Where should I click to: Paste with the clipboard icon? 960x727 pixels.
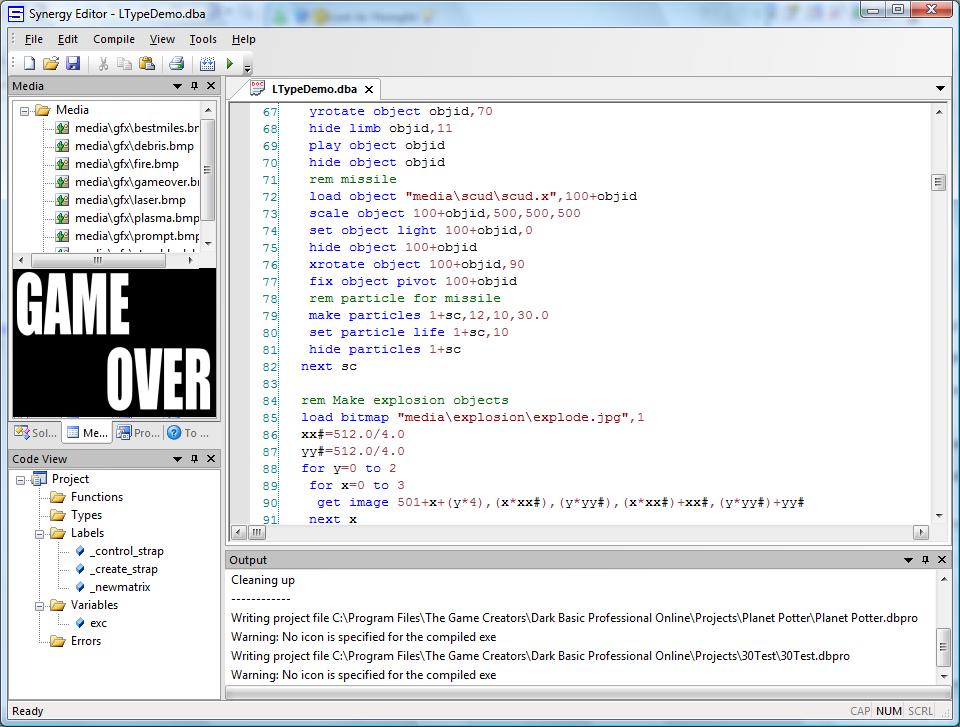click(146, 63)
